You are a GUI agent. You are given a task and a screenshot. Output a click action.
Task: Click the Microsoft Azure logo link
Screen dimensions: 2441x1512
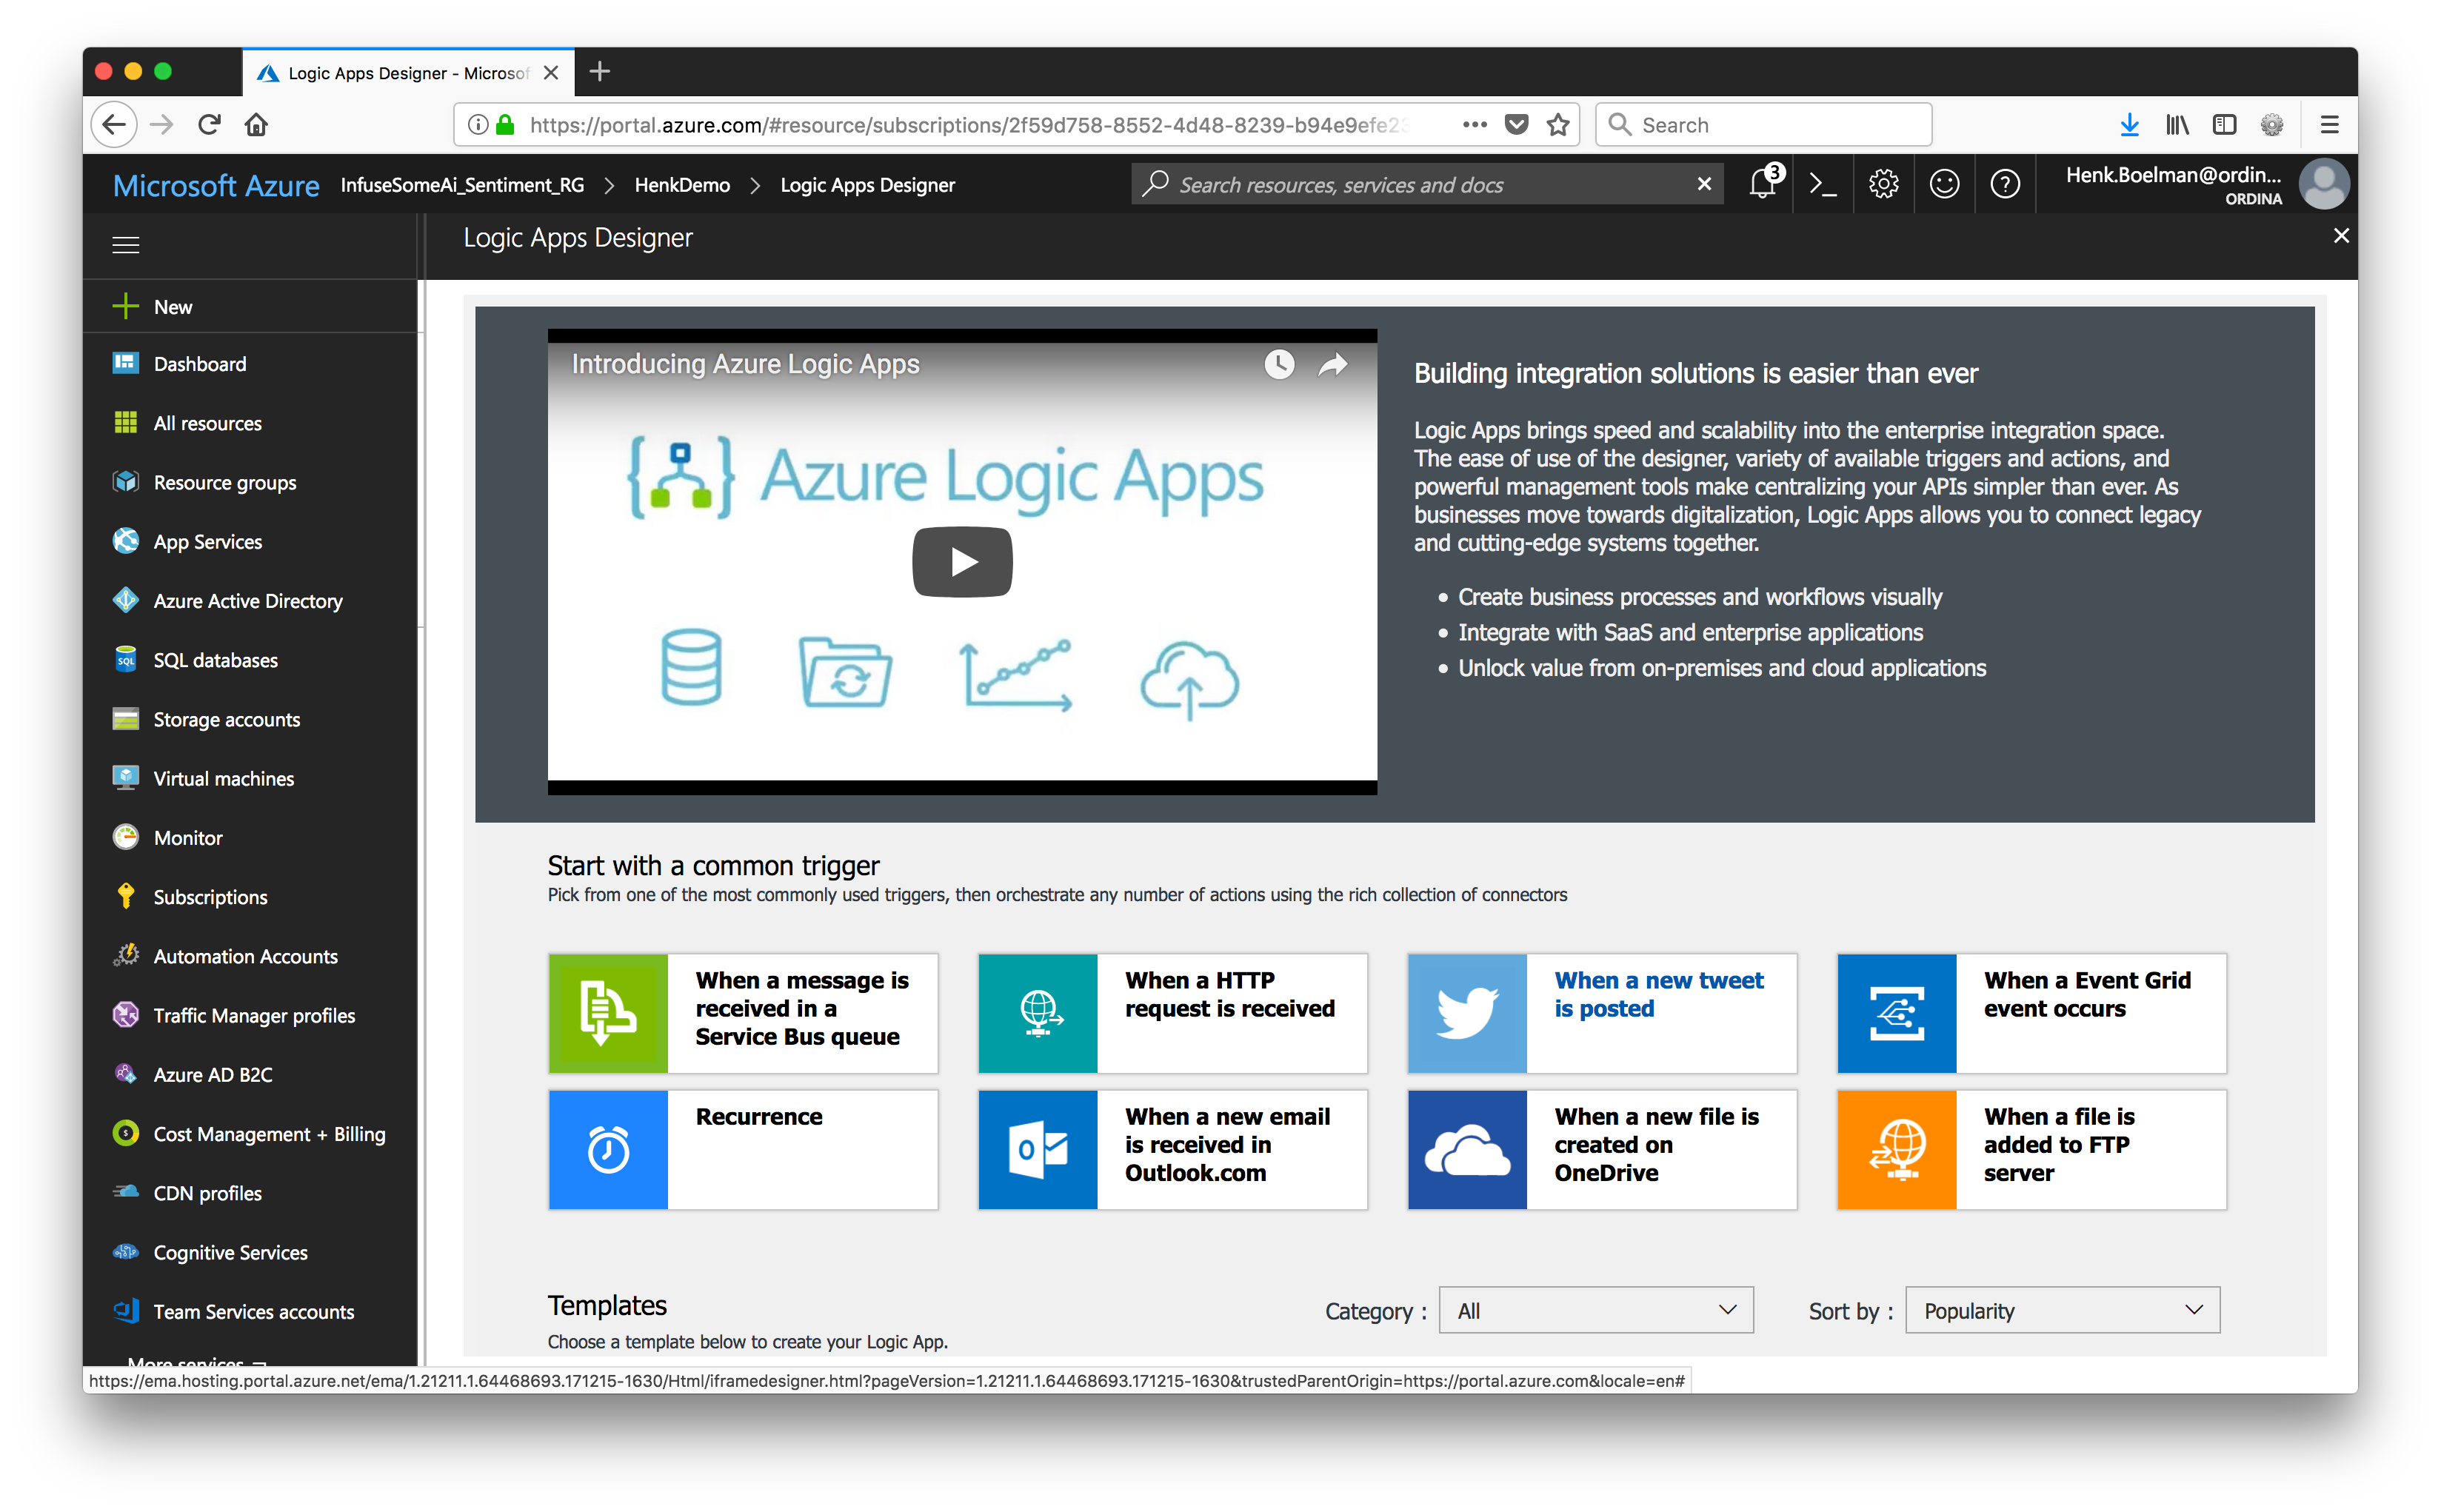pyautogui.click(x=216, y=185)
